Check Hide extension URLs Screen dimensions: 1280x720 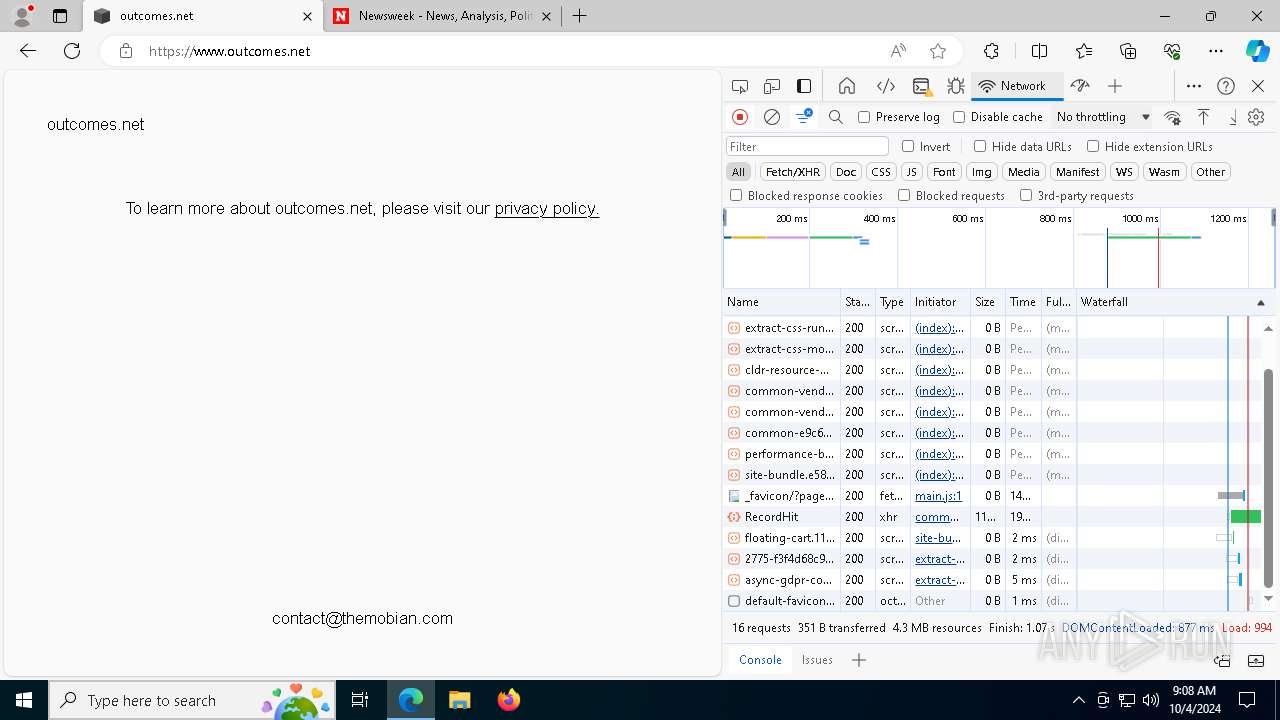pos(1093,146)
